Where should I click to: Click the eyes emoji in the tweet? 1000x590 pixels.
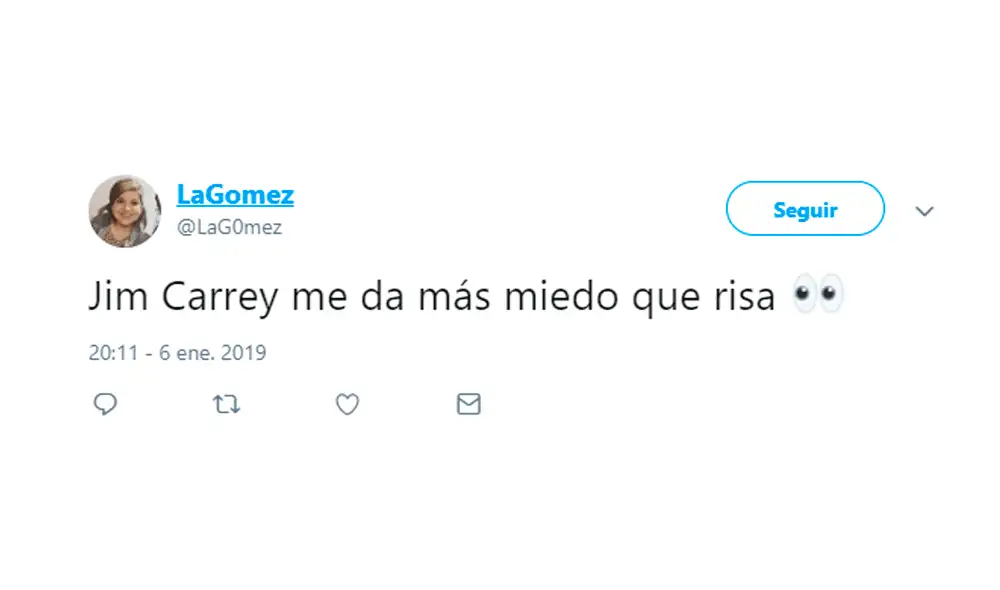tap(818, 297)
